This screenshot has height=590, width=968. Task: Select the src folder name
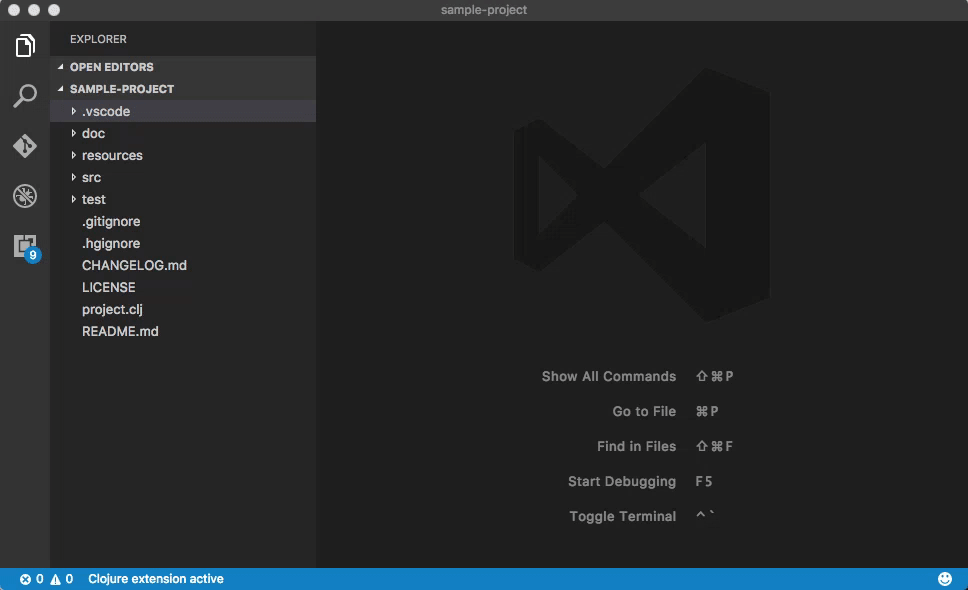[91, 178]
